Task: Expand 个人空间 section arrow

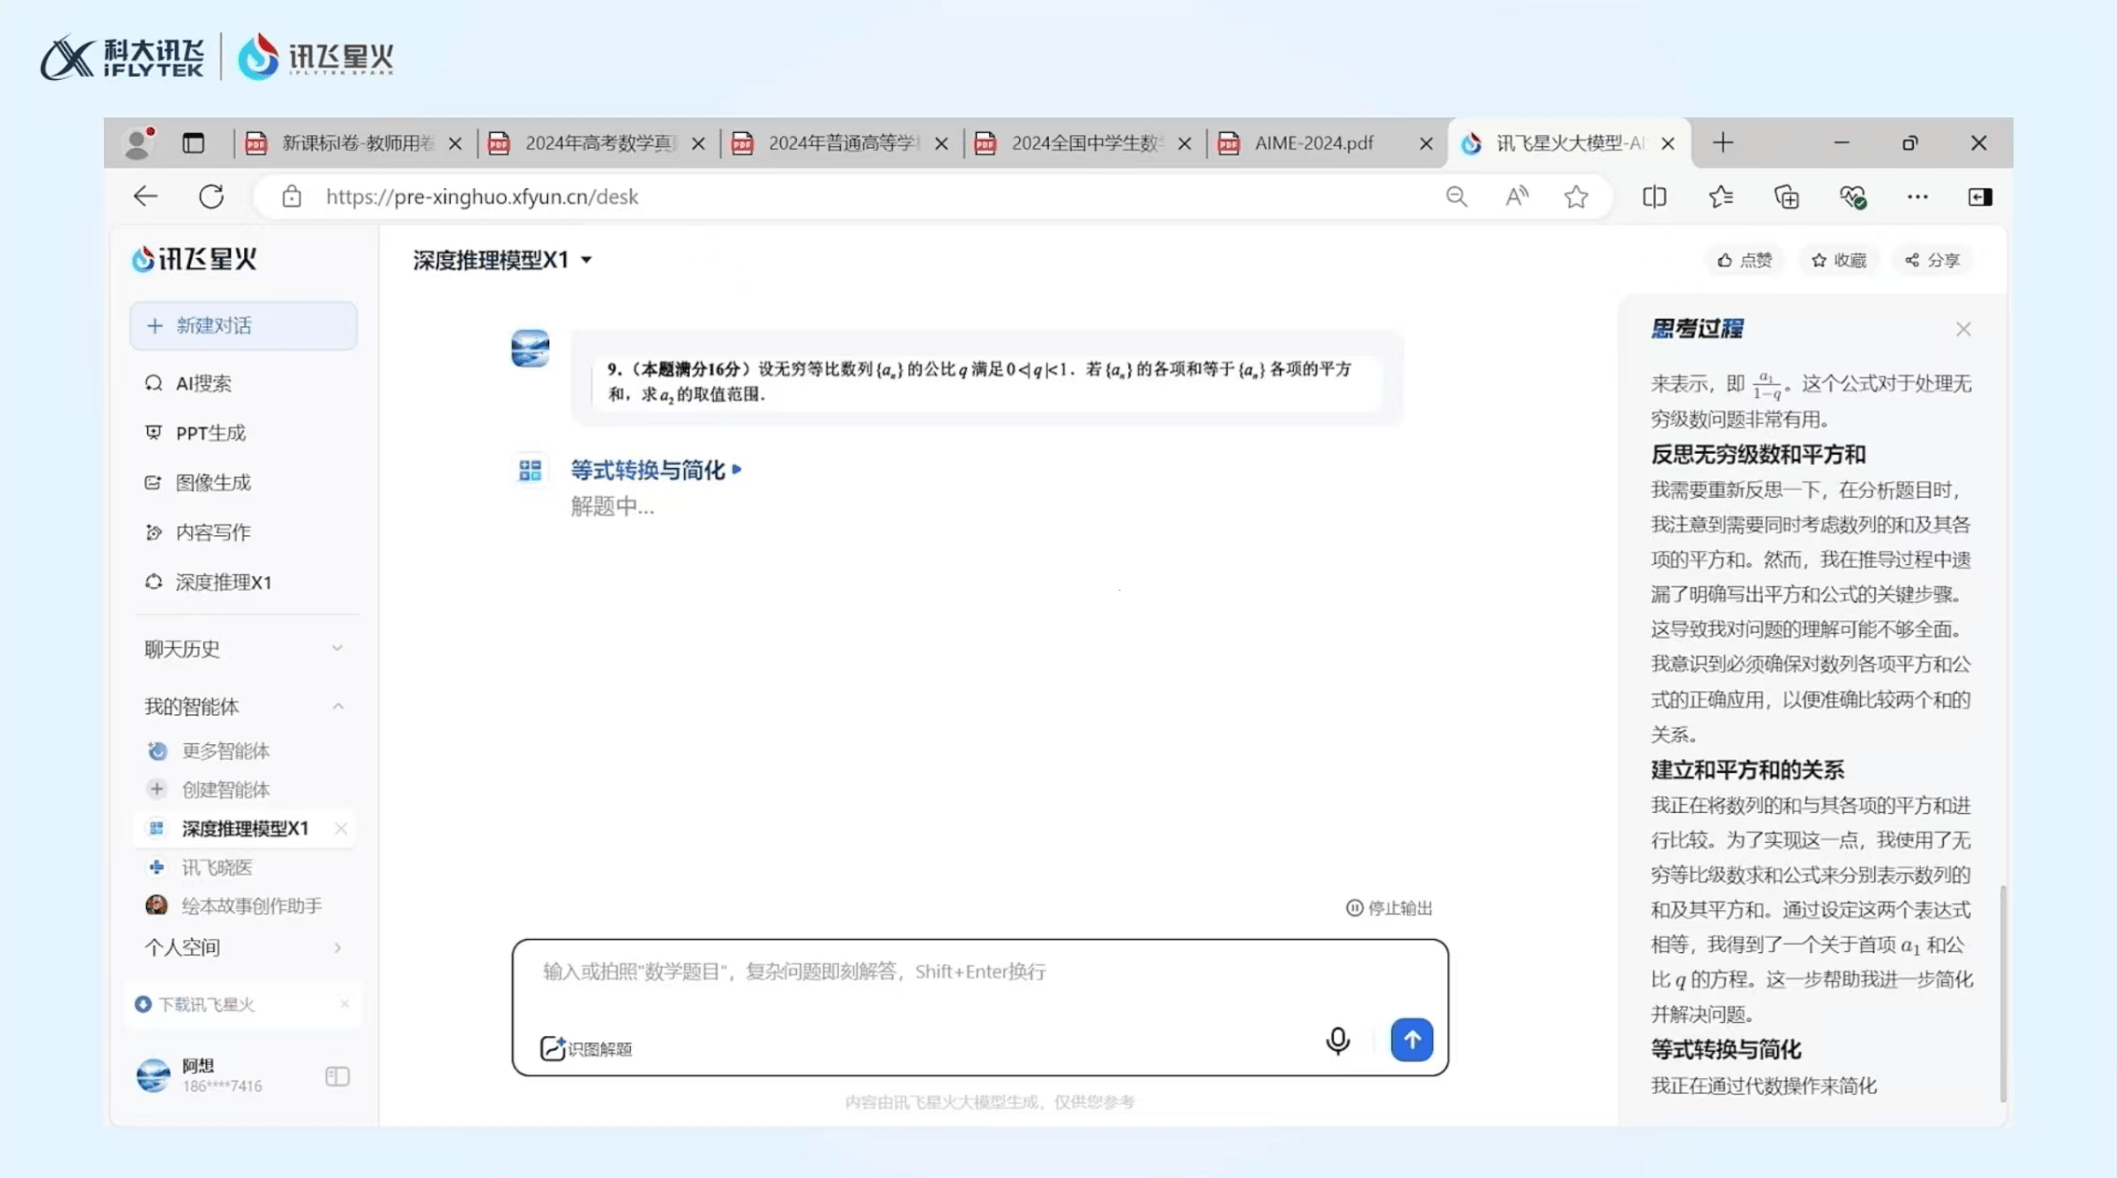Action: (x=338, y=947)
